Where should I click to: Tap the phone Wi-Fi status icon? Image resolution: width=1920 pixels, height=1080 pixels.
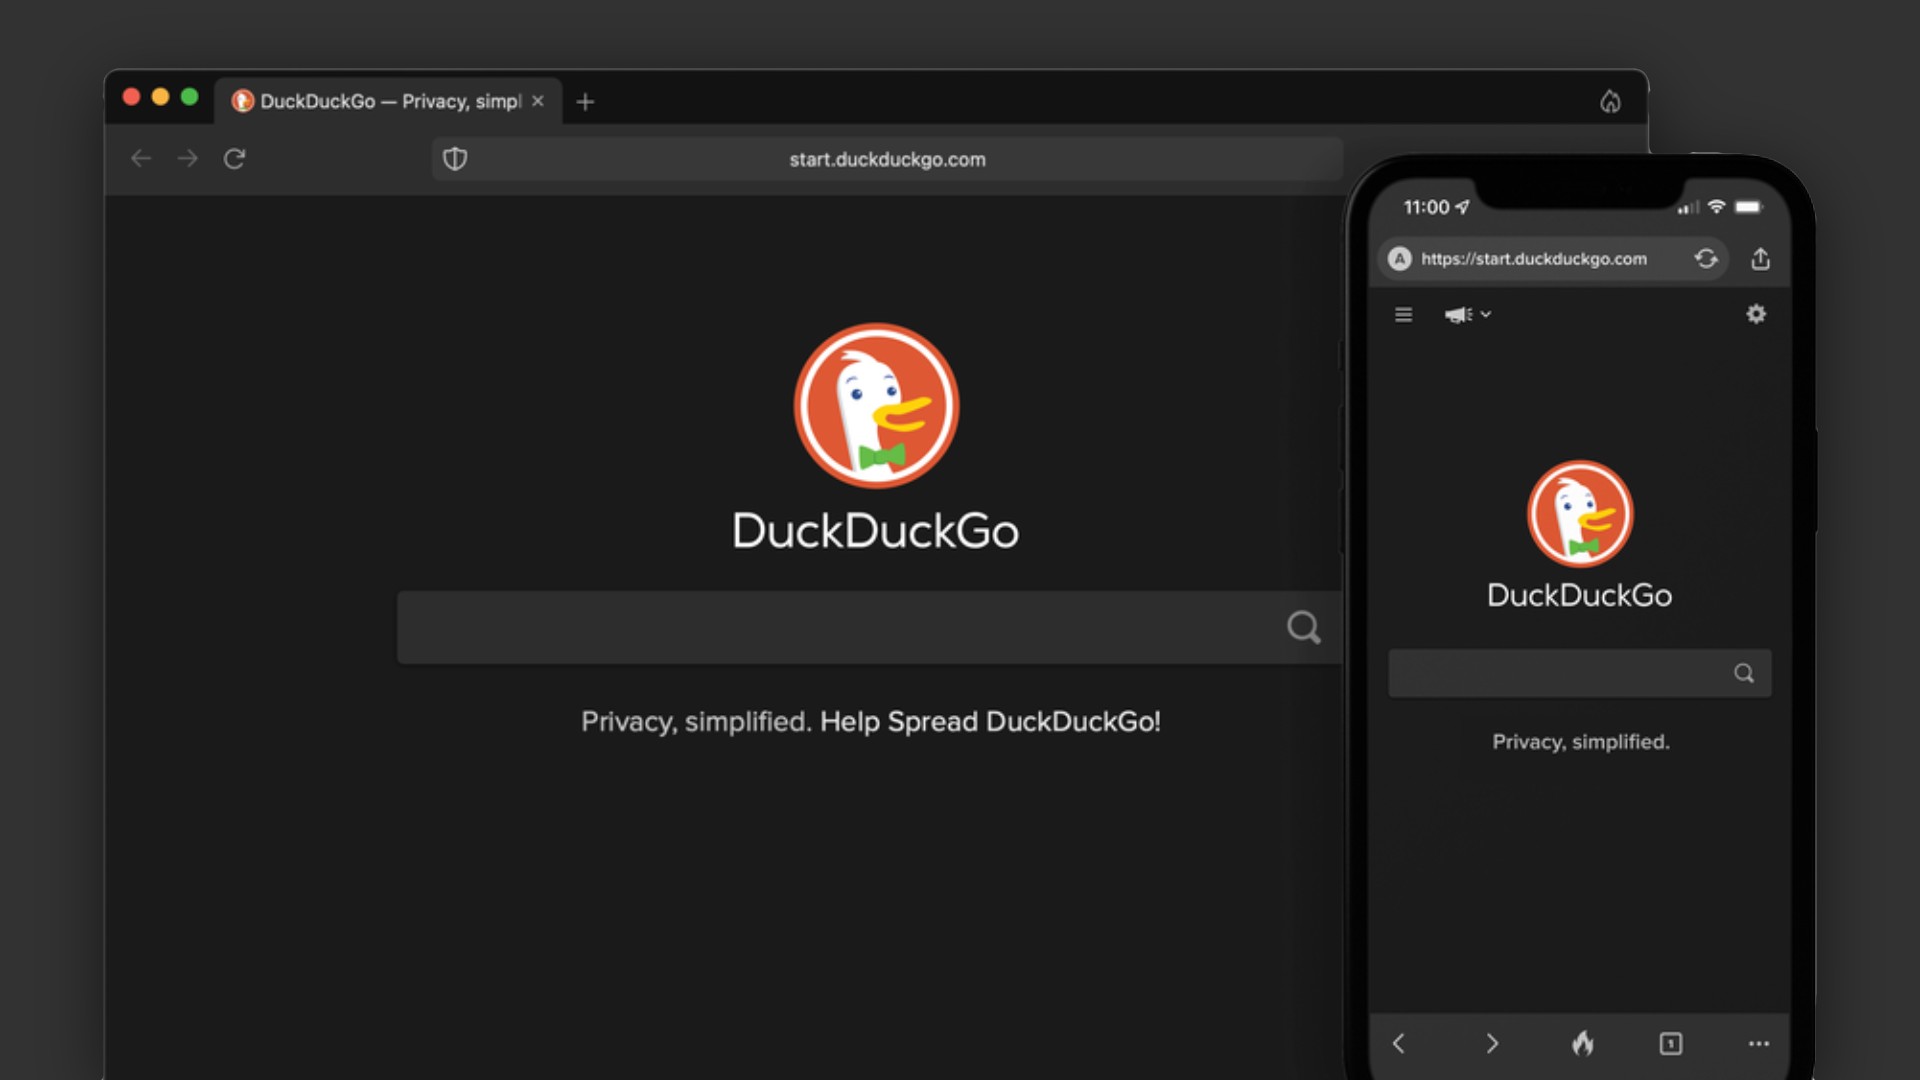(x=1717, y=207)
